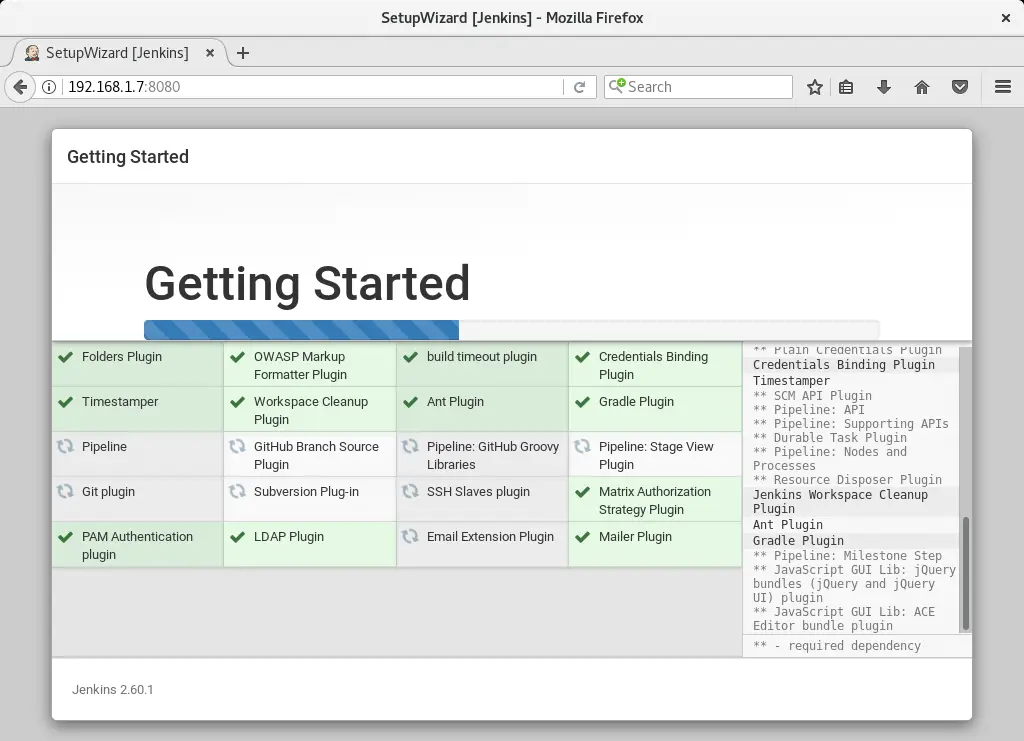The height and width of the screenshot is (741, 1024).
Task: Click the 'Folders Plugin' cell text
Action: [x=121, y=356]
